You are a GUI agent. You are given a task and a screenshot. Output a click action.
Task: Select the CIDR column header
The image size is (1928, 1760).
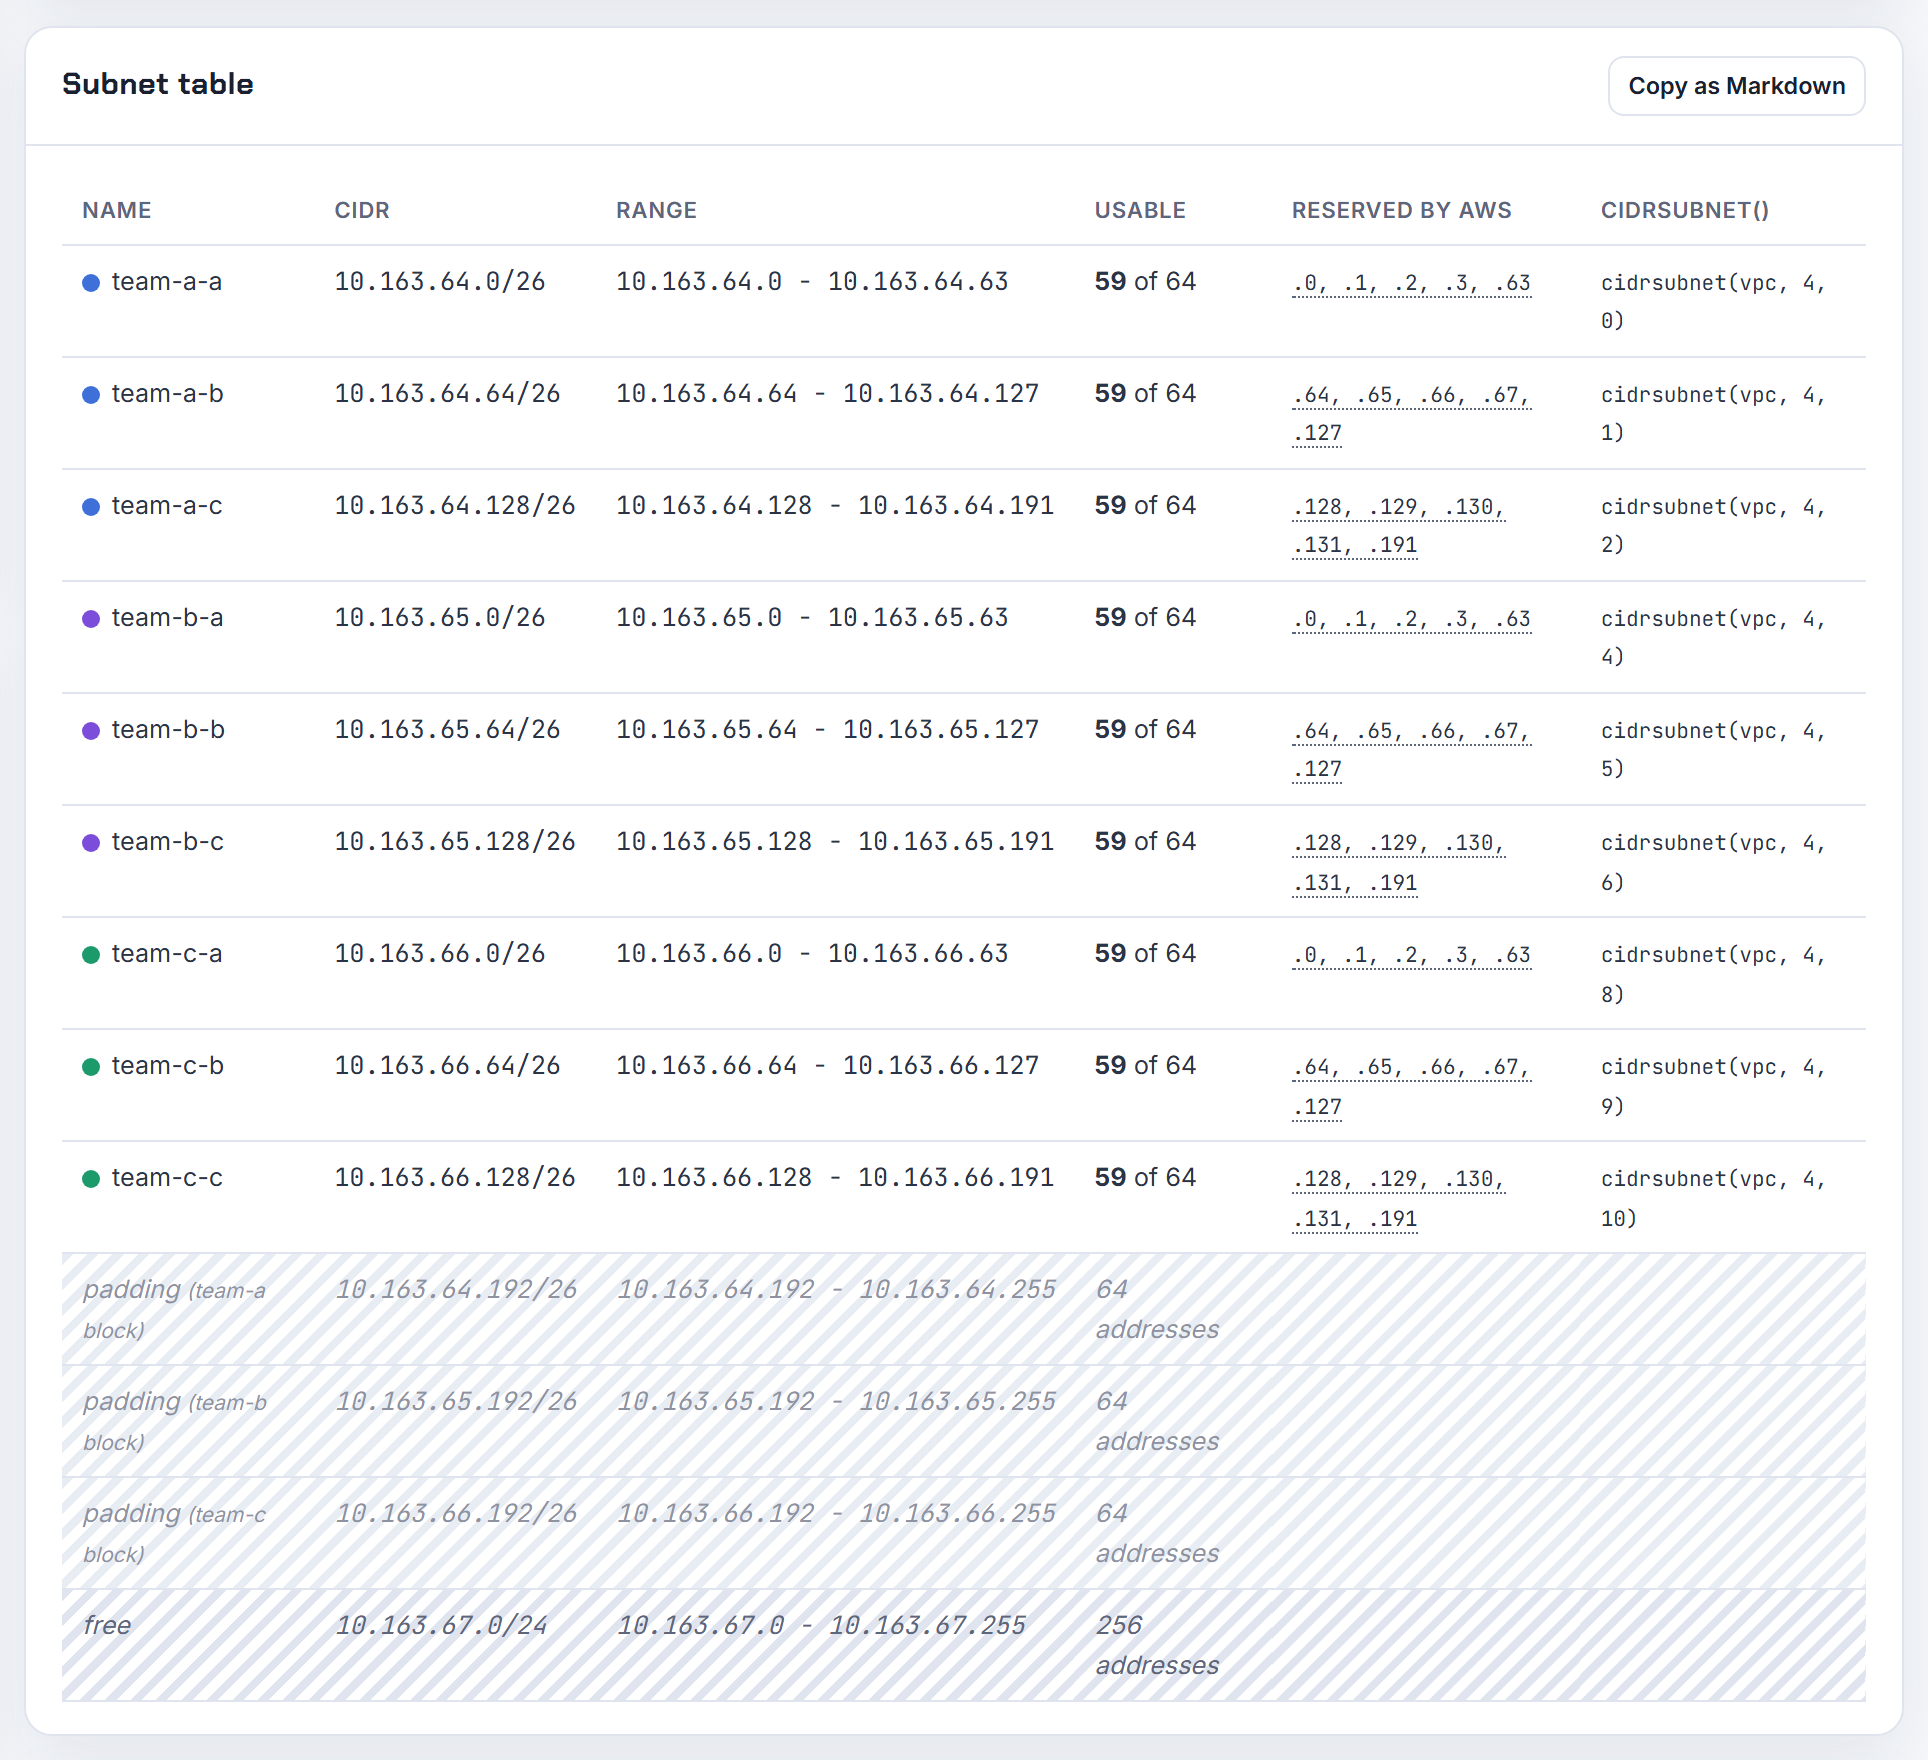tap(362, 210)
